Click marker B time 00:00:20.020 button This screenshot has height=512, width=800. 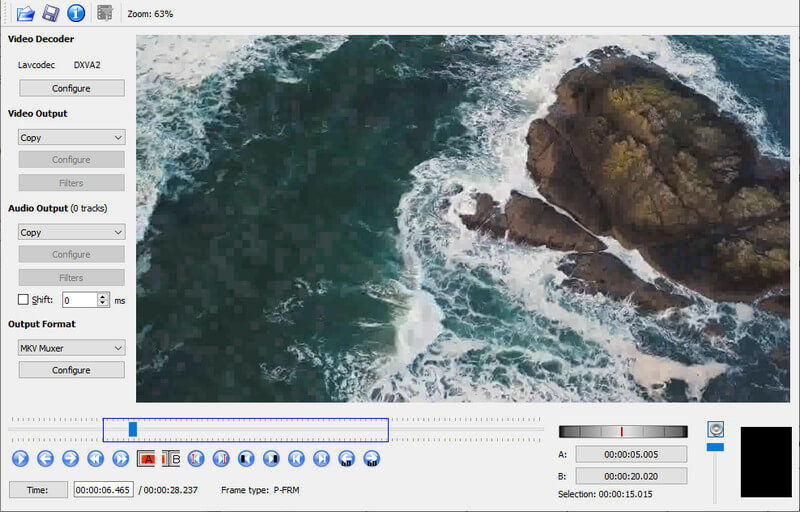[631, 476]
